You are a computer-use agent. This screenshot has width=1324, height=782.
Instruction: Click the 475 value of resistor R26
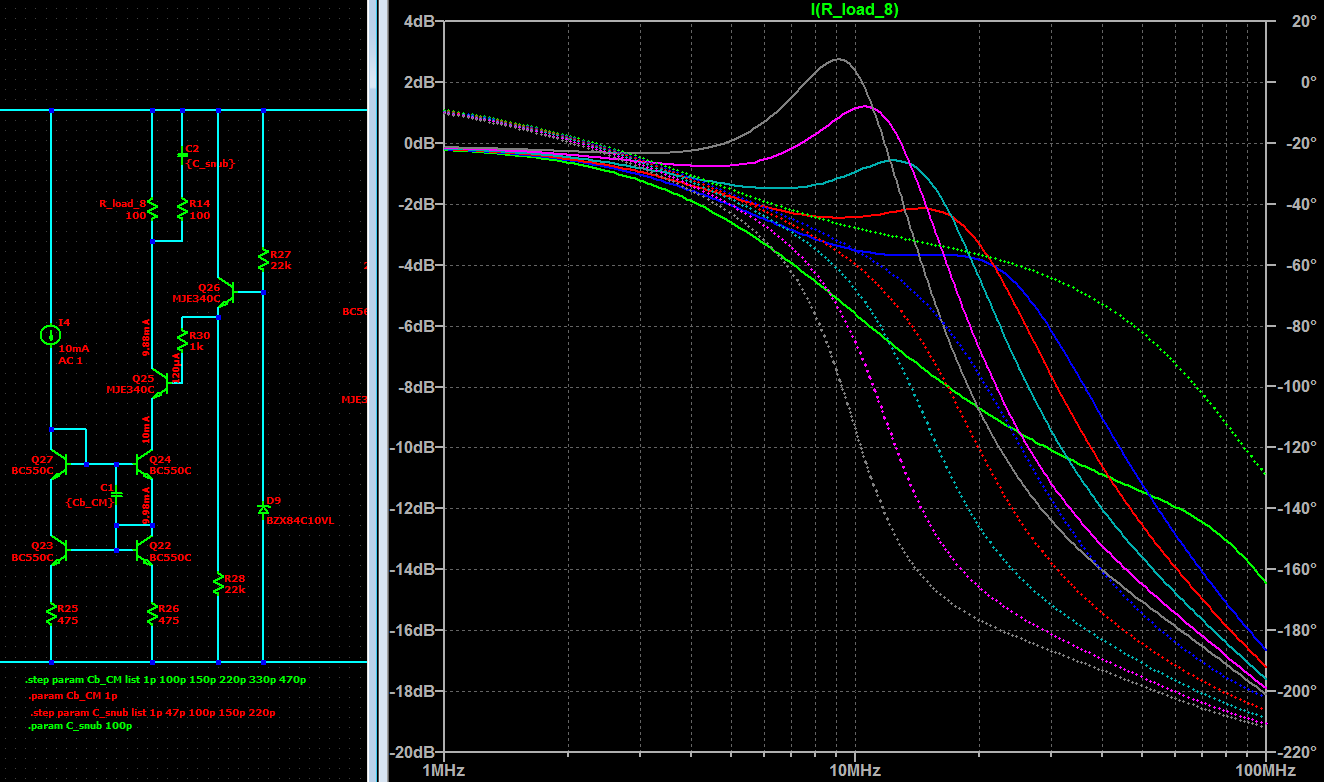tap(169, 620)
